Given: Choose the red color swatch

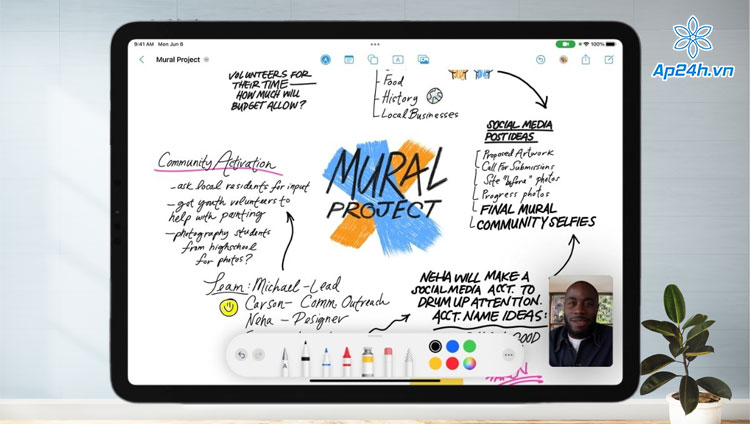Looking at the screenshot, I should click(452, 364).
